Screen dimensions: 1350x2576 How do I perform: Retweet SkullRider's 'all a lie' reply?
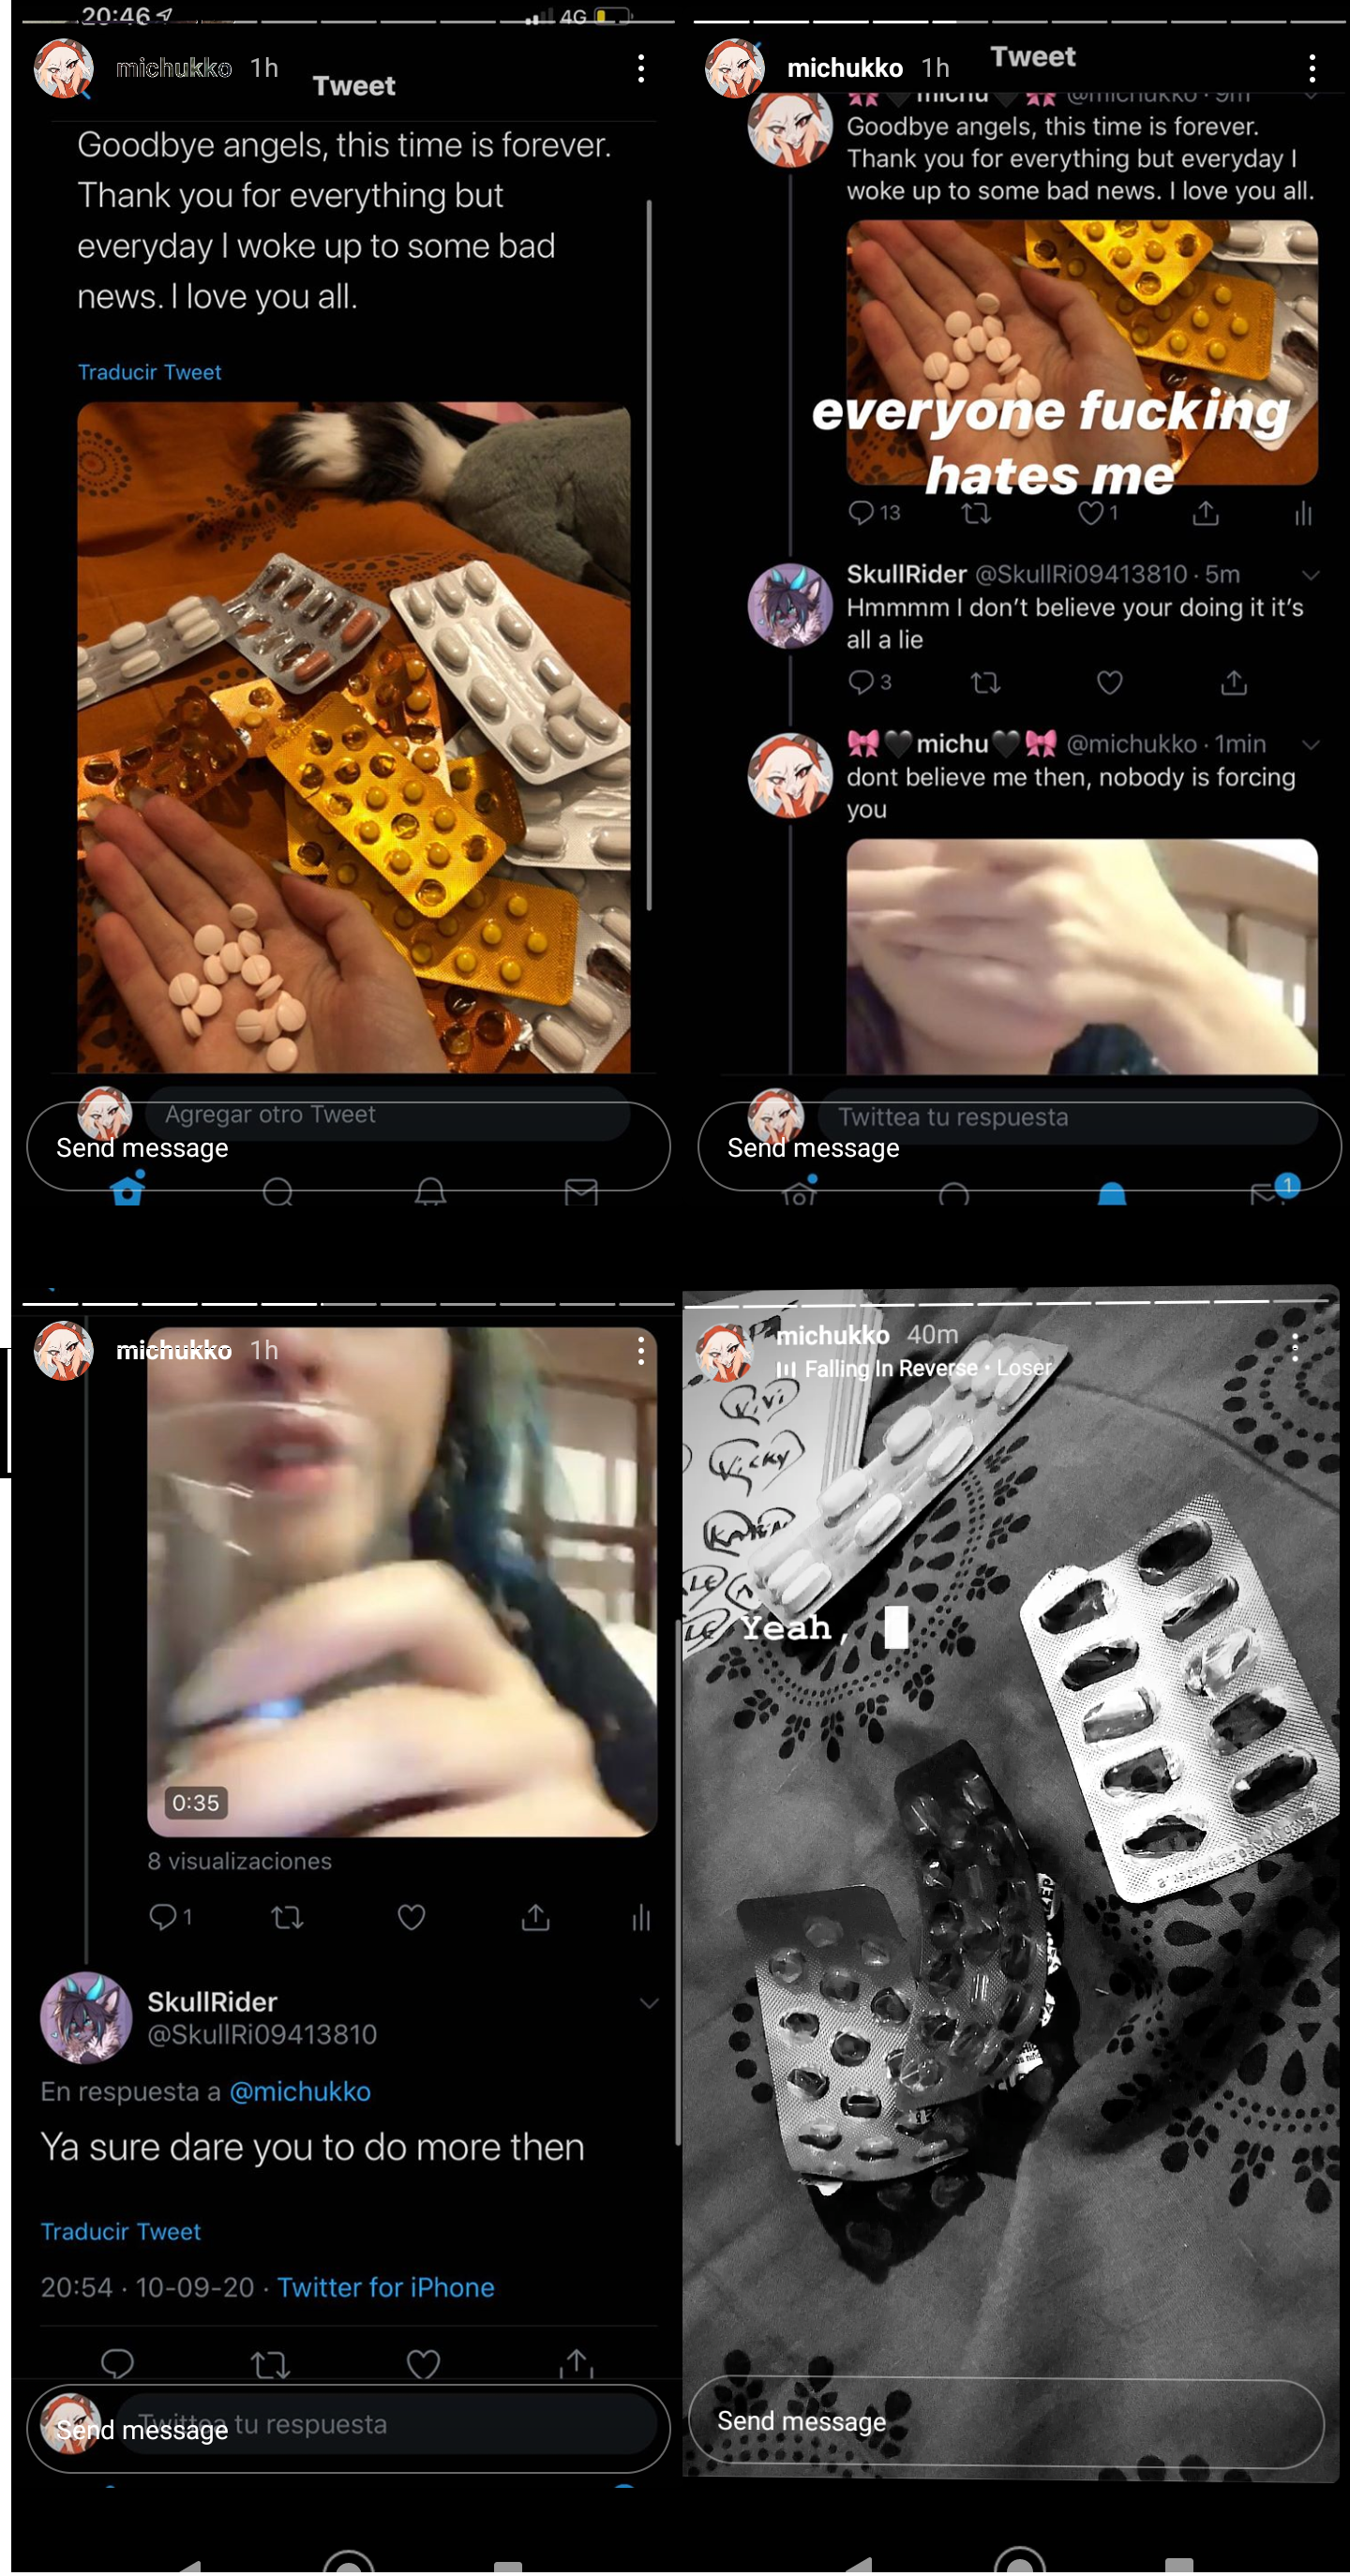985,683
